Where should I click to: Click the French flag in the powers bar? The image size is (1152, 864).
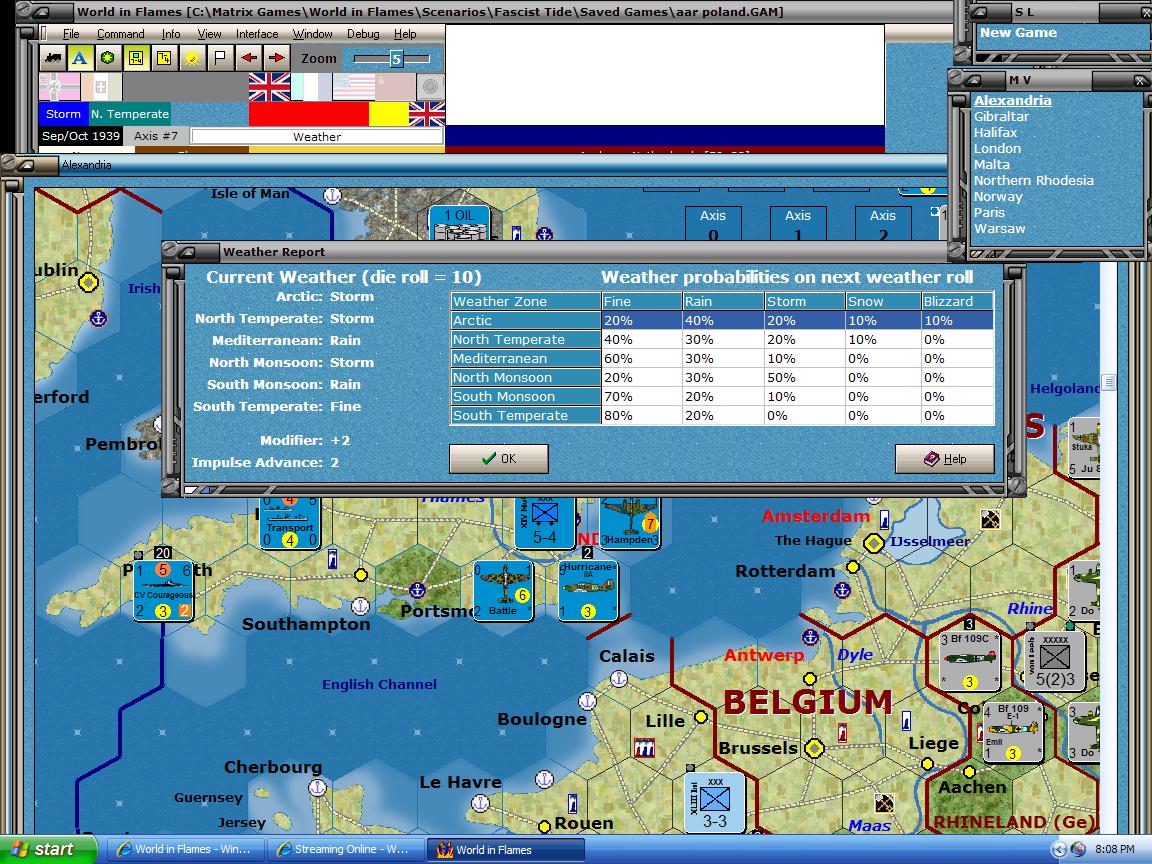coord(312,87)
